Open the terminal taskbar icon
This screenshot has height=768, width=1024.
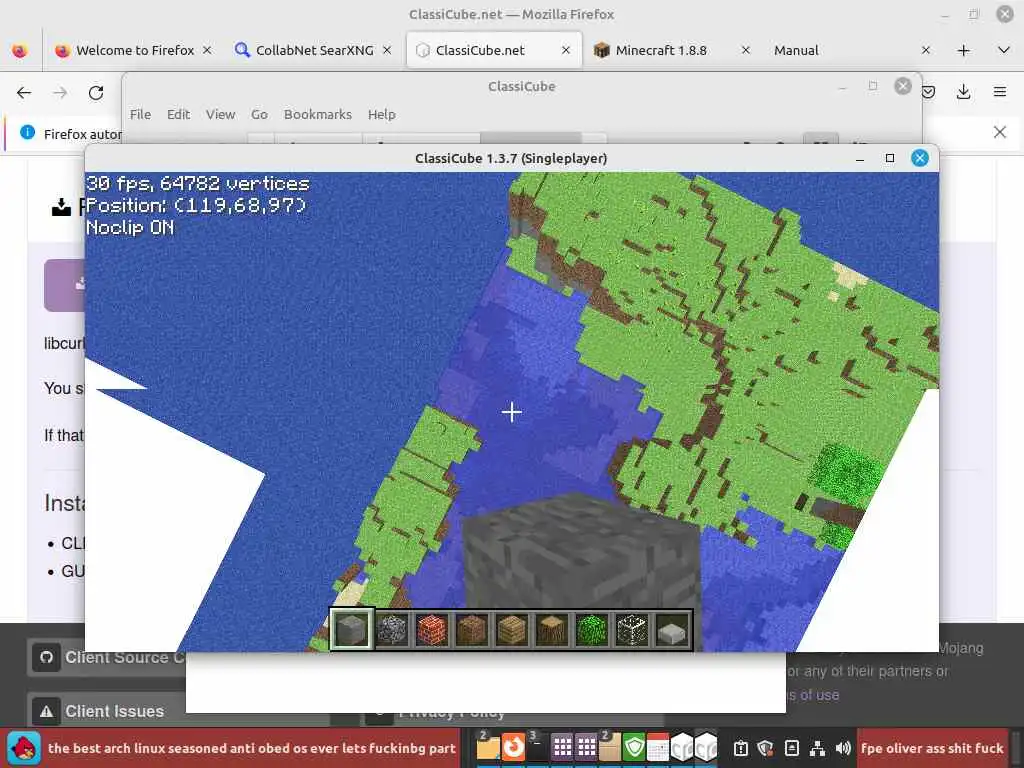(537, 747)
